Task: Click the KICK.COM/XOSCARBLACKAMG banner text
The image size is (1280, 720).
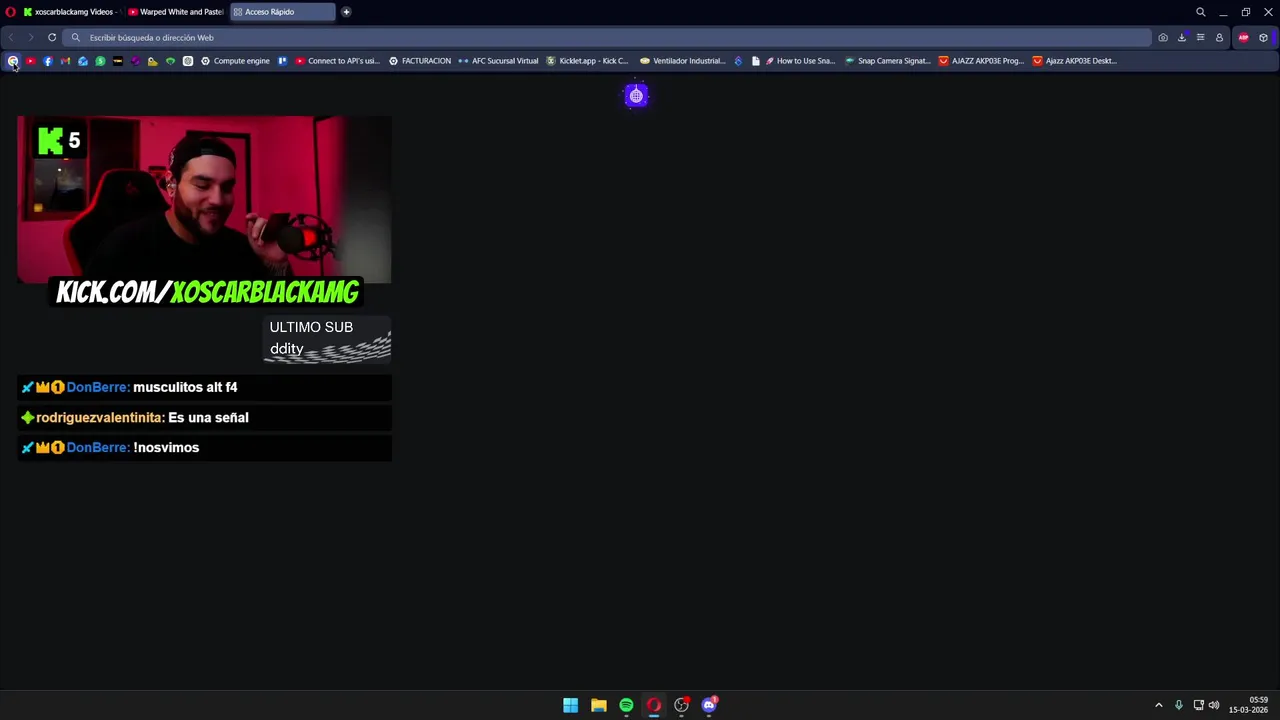Action: point(207,292)
